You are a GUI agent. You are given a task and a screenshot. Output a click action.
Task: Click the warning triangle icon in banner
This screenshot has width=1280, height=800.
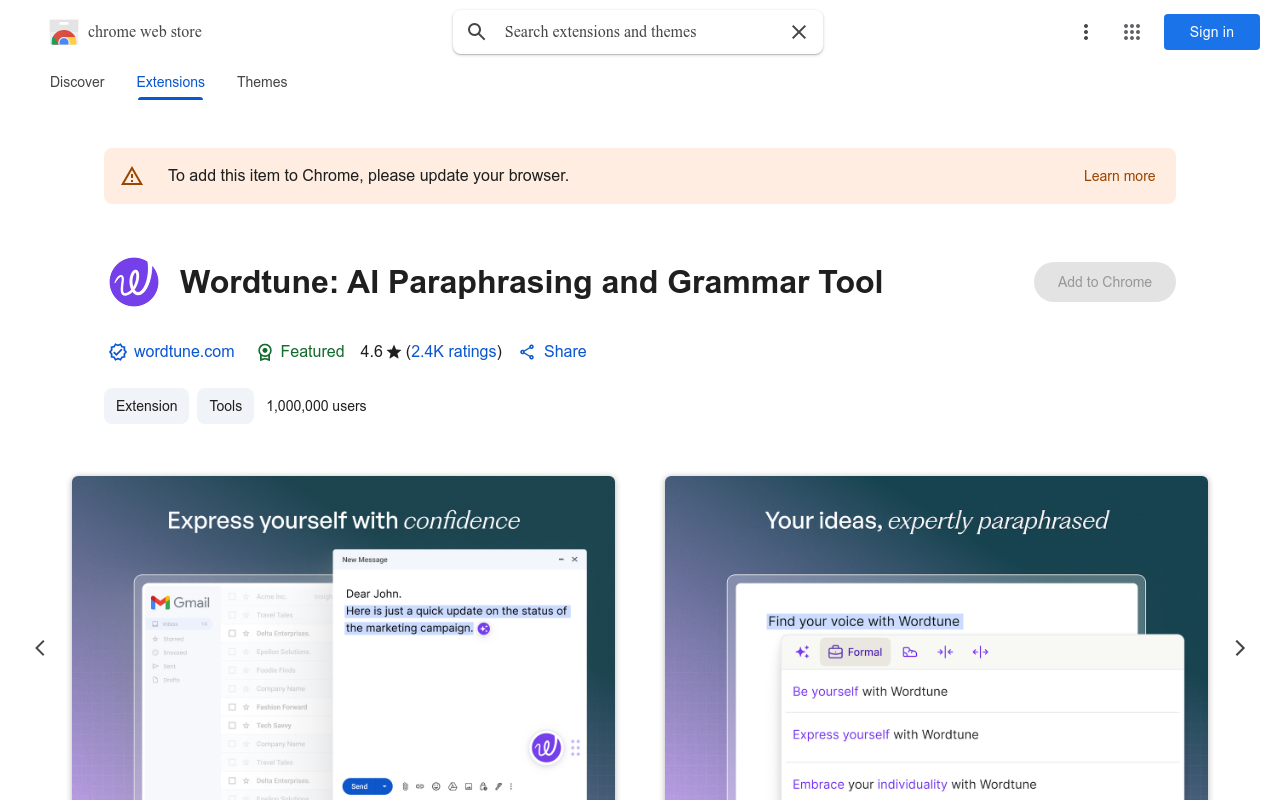coord(132,176)
